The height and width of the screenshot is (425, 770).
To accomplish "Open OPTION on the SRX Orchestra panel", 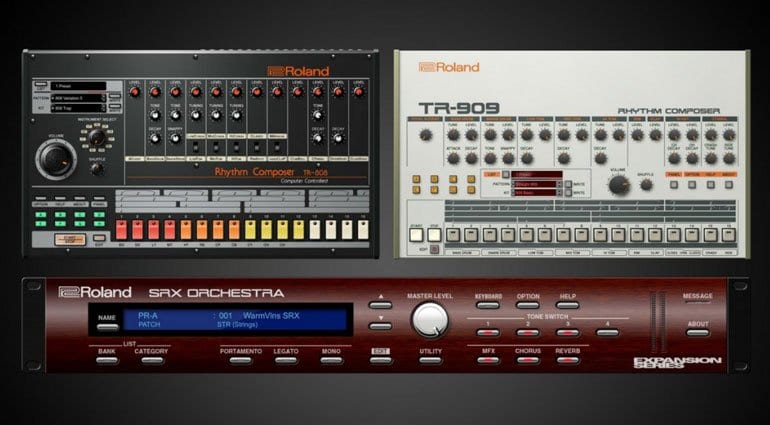I will coord(528,305).
